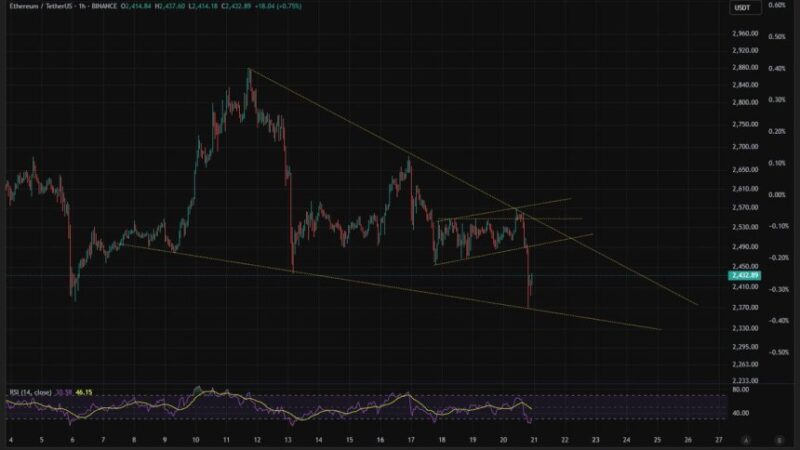Click the 2,880.00 price axis label
This screenshot has width=800, height=450.
pos(745,67)
